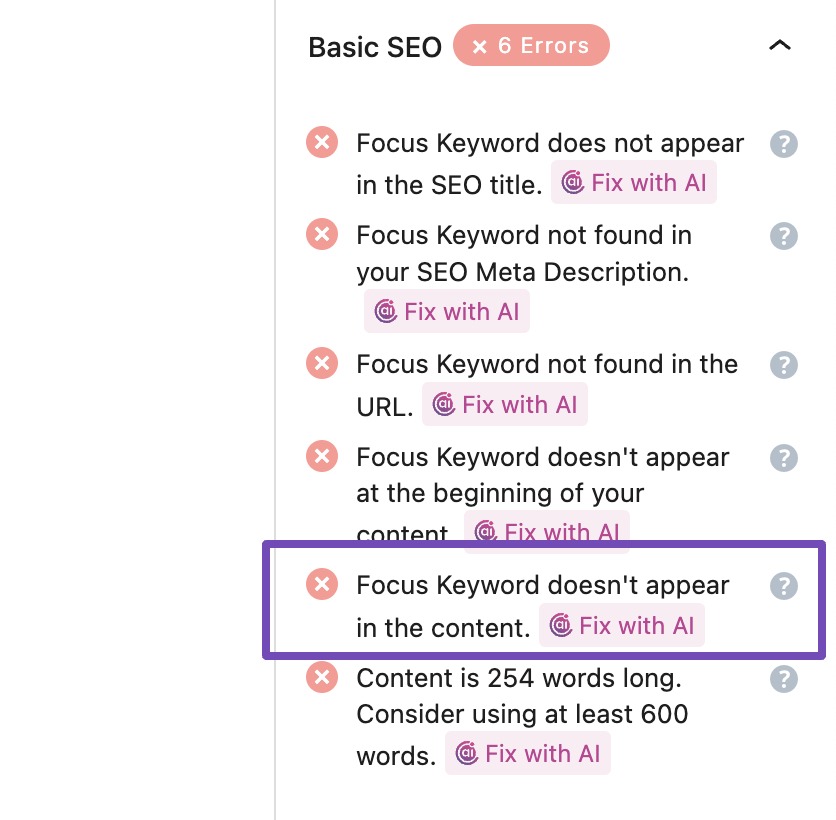Open help for the Meta Description error
Screen dimensions: 836x820
(784, 236)
